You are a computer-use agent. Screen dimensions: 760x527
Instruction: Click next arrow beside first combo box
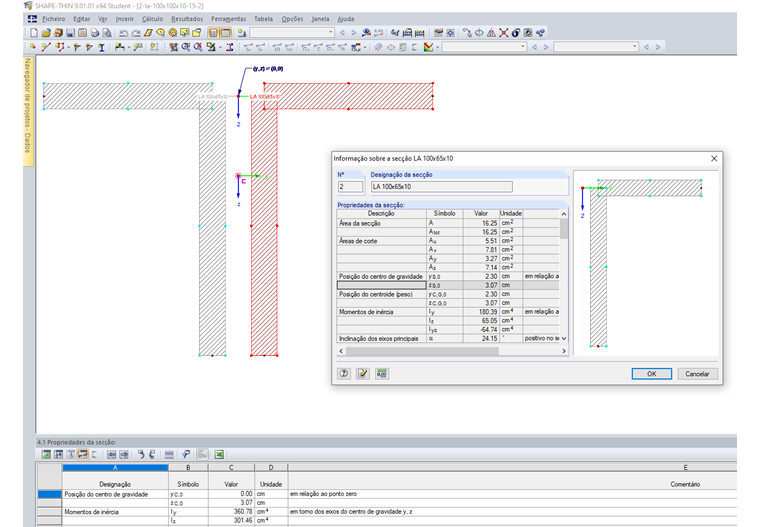(354, 33)
